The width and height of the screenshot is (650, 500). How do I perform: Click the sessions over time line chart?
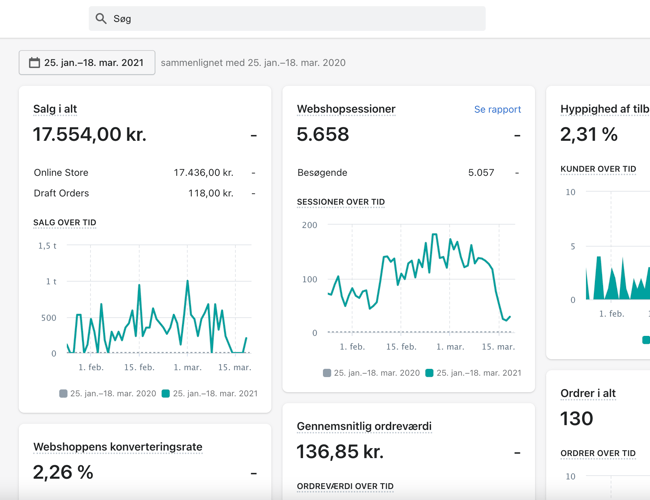[421, 279]
